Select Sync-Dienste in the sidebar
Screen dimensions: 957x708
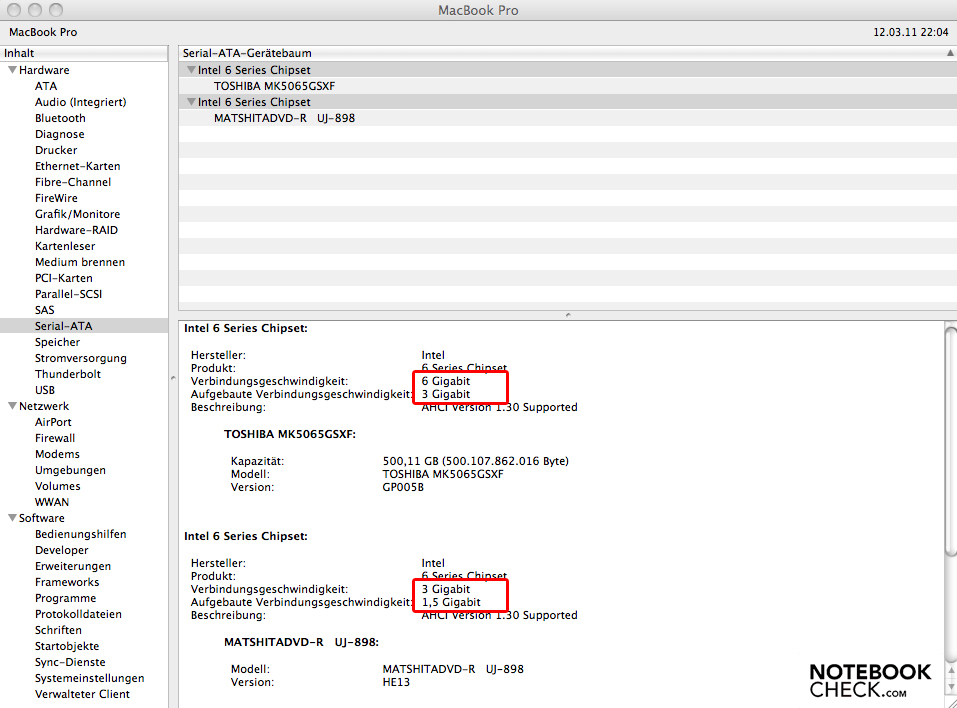coord(70,662)
